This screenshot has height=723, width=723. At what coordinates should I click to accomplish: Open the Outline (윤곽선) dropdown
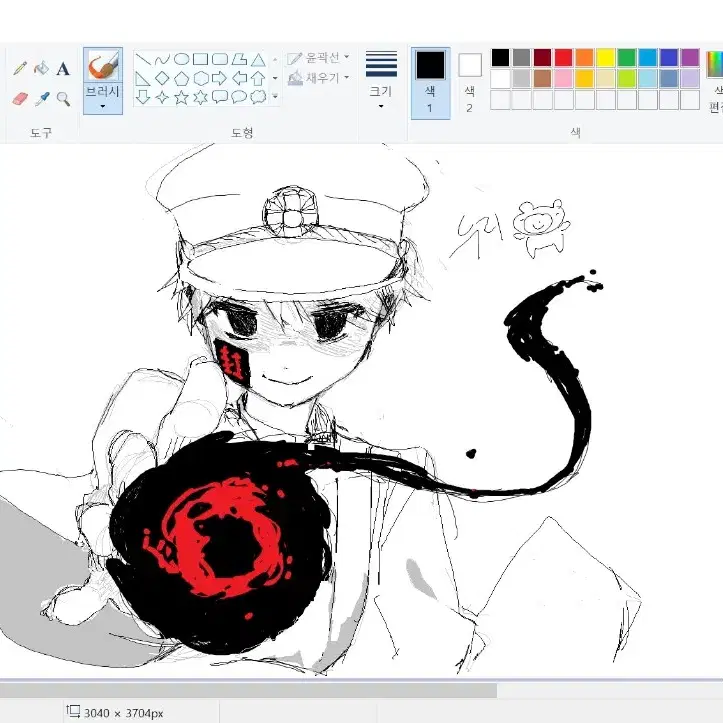point(318,58)
